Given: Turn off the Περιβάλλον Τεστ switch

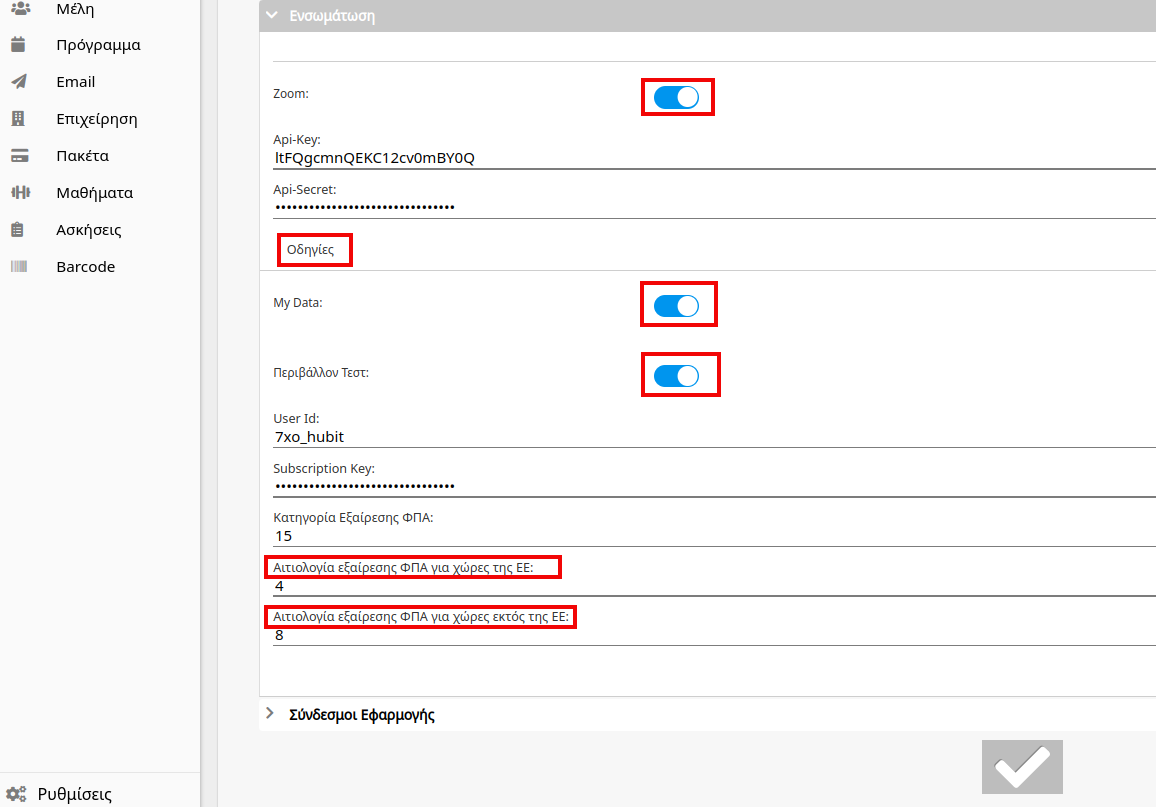Looking at the screenshot, I should pos(676,376).
